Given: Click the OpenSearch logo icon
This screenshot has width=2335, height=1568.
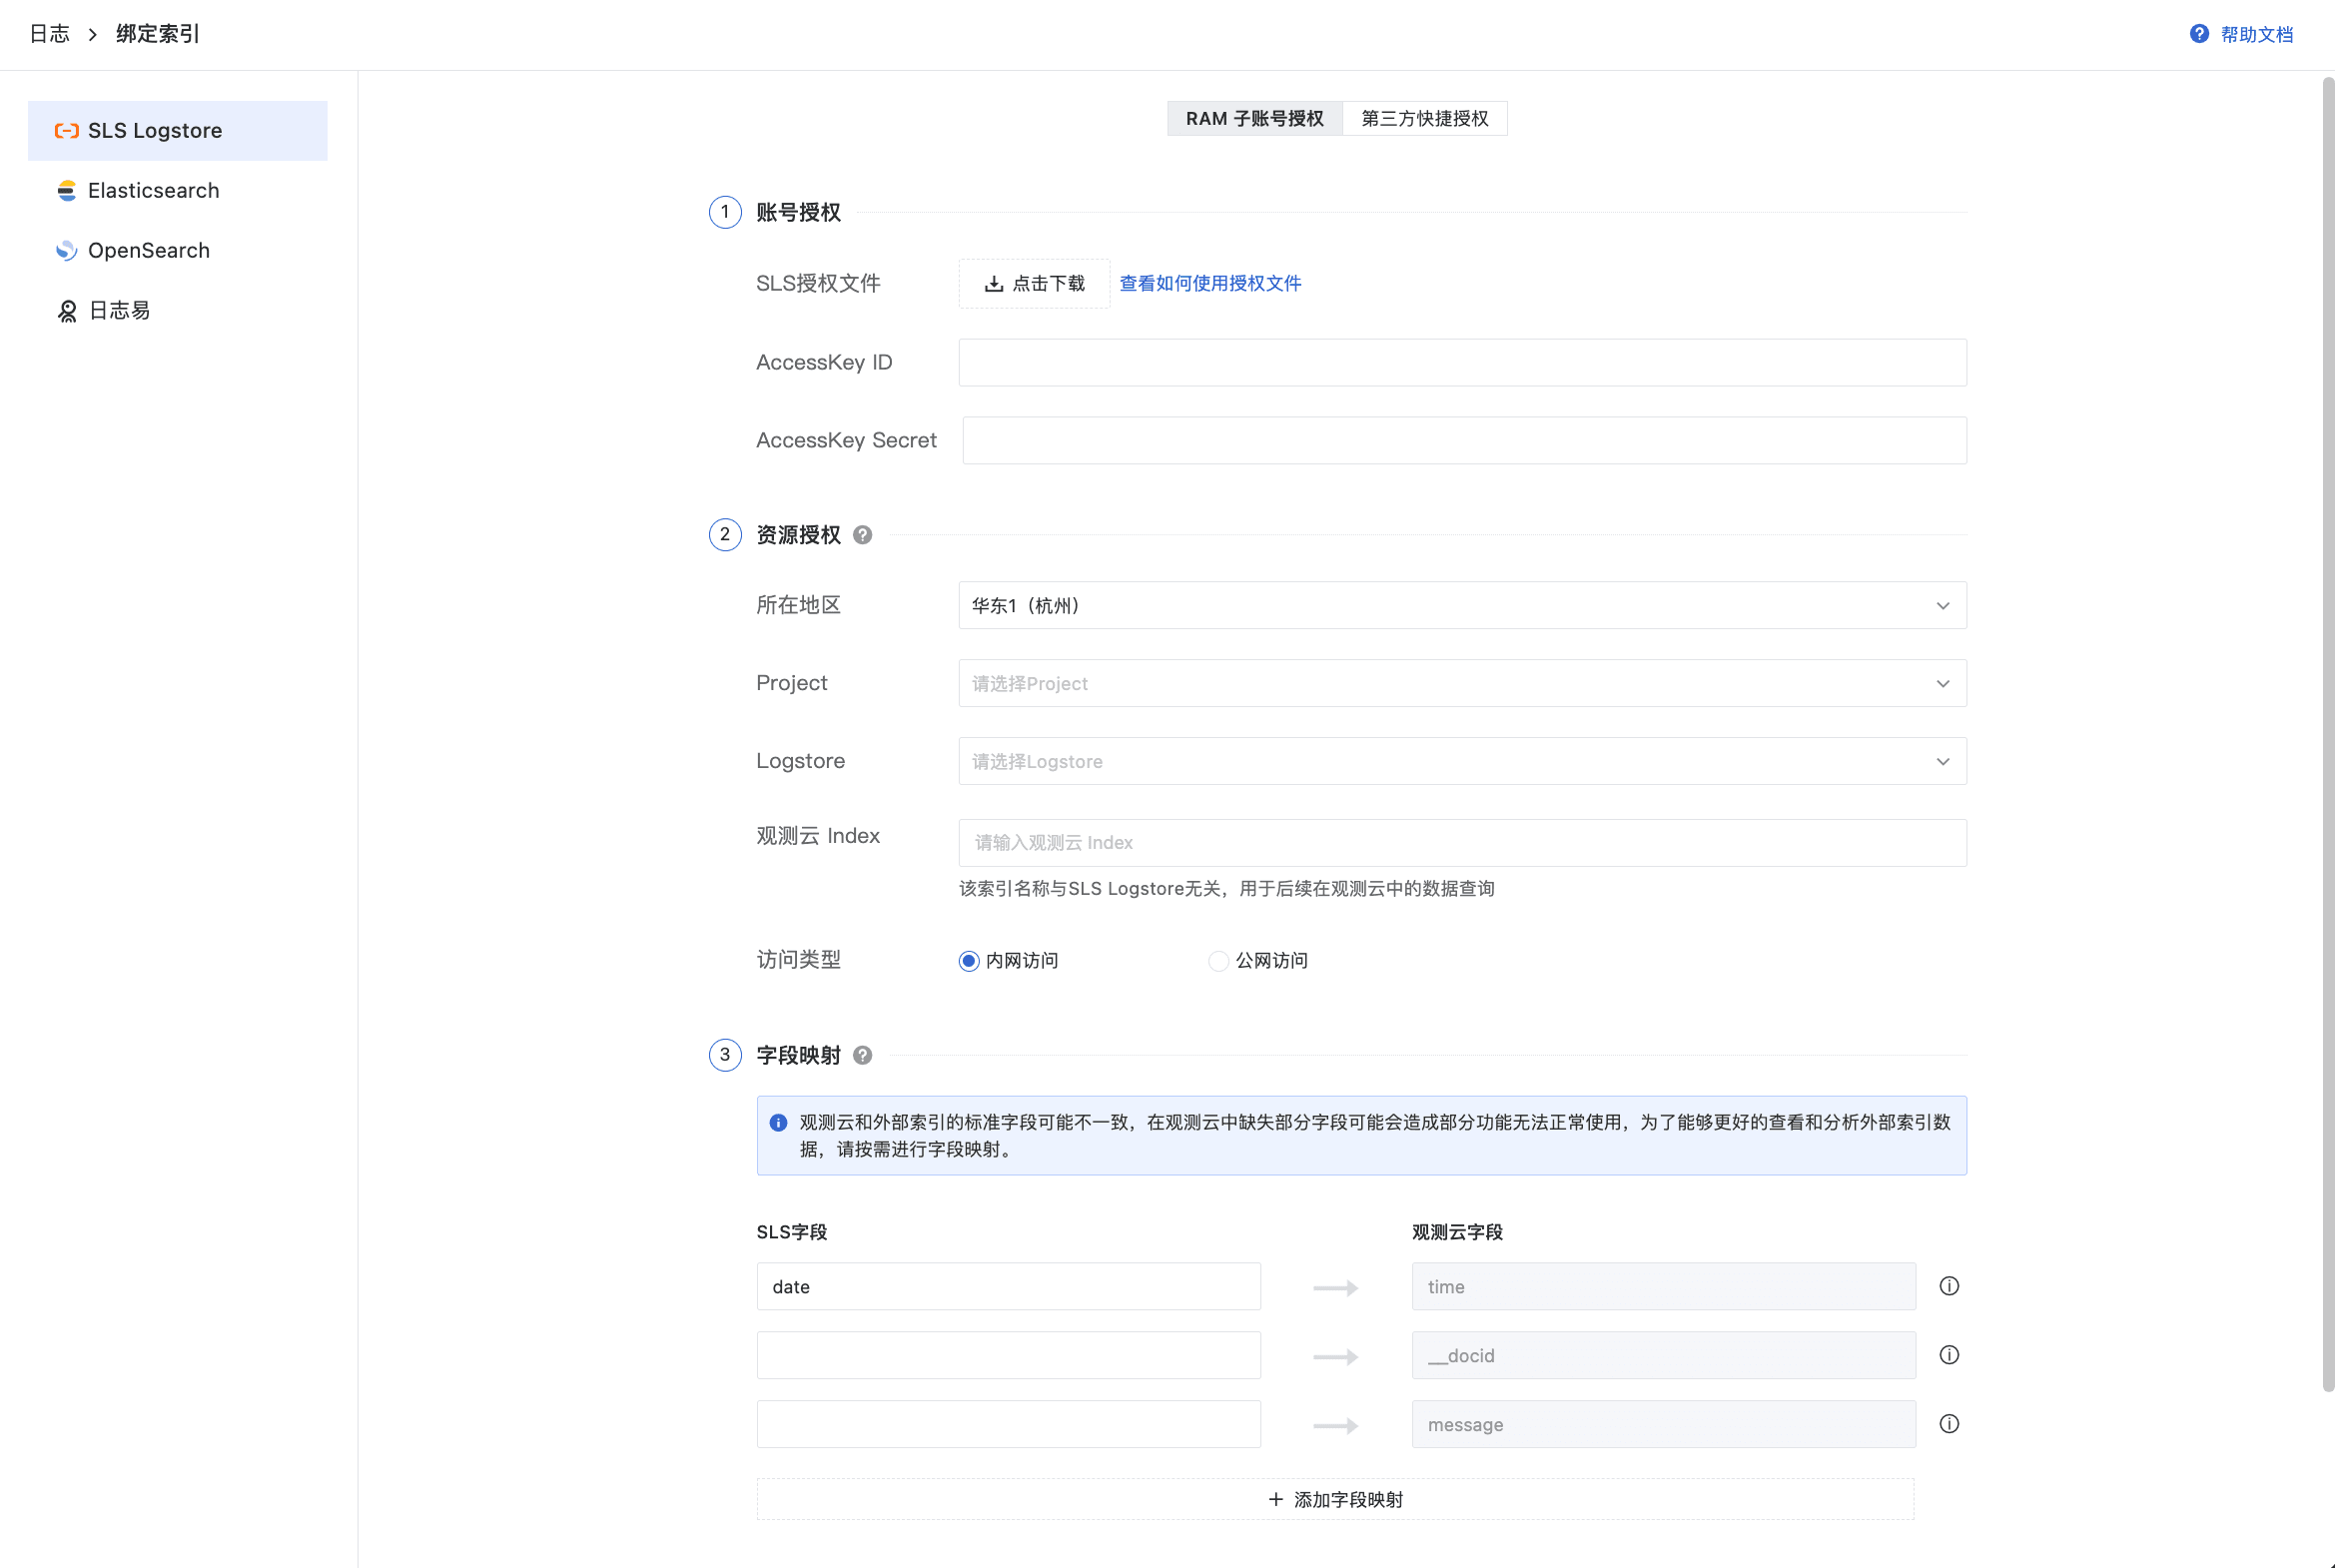Looking at the screenshot, I should [x=67, y=251].
